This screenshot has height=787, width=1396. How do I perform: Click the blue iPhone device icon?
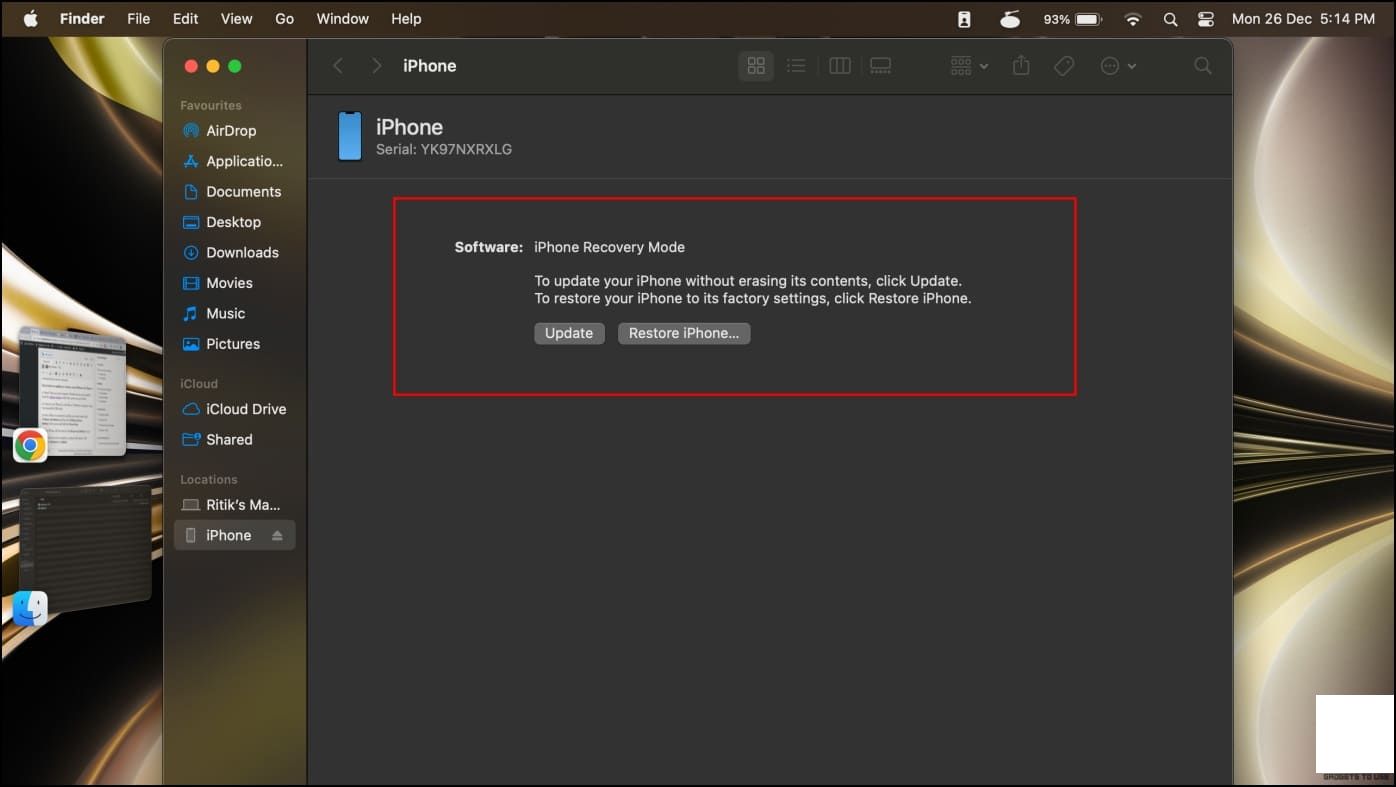click(350, 136)
